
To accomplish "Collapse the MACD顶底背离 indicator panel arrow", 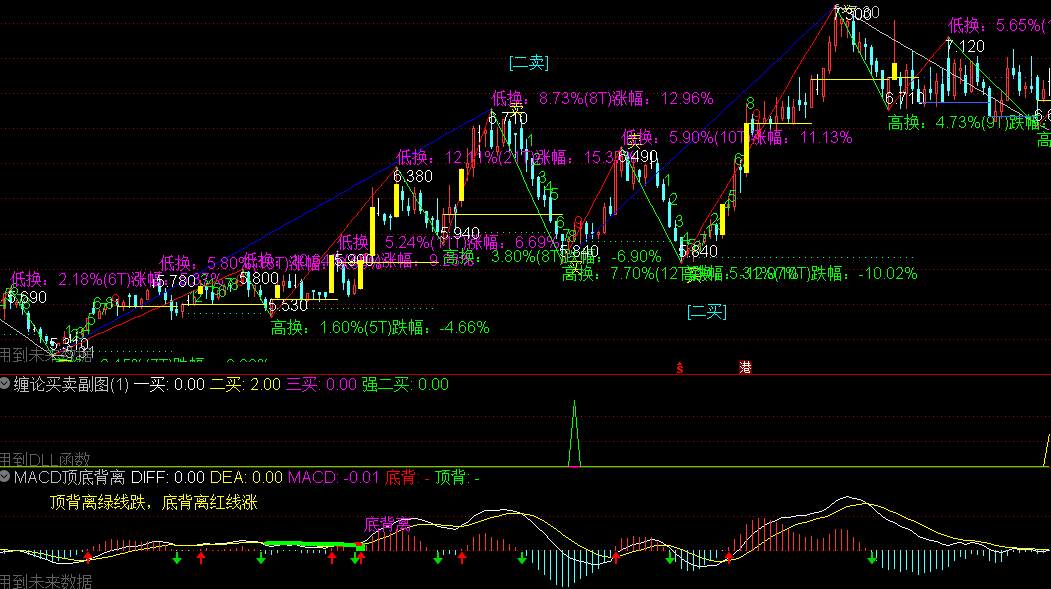I will click(5, 477).
